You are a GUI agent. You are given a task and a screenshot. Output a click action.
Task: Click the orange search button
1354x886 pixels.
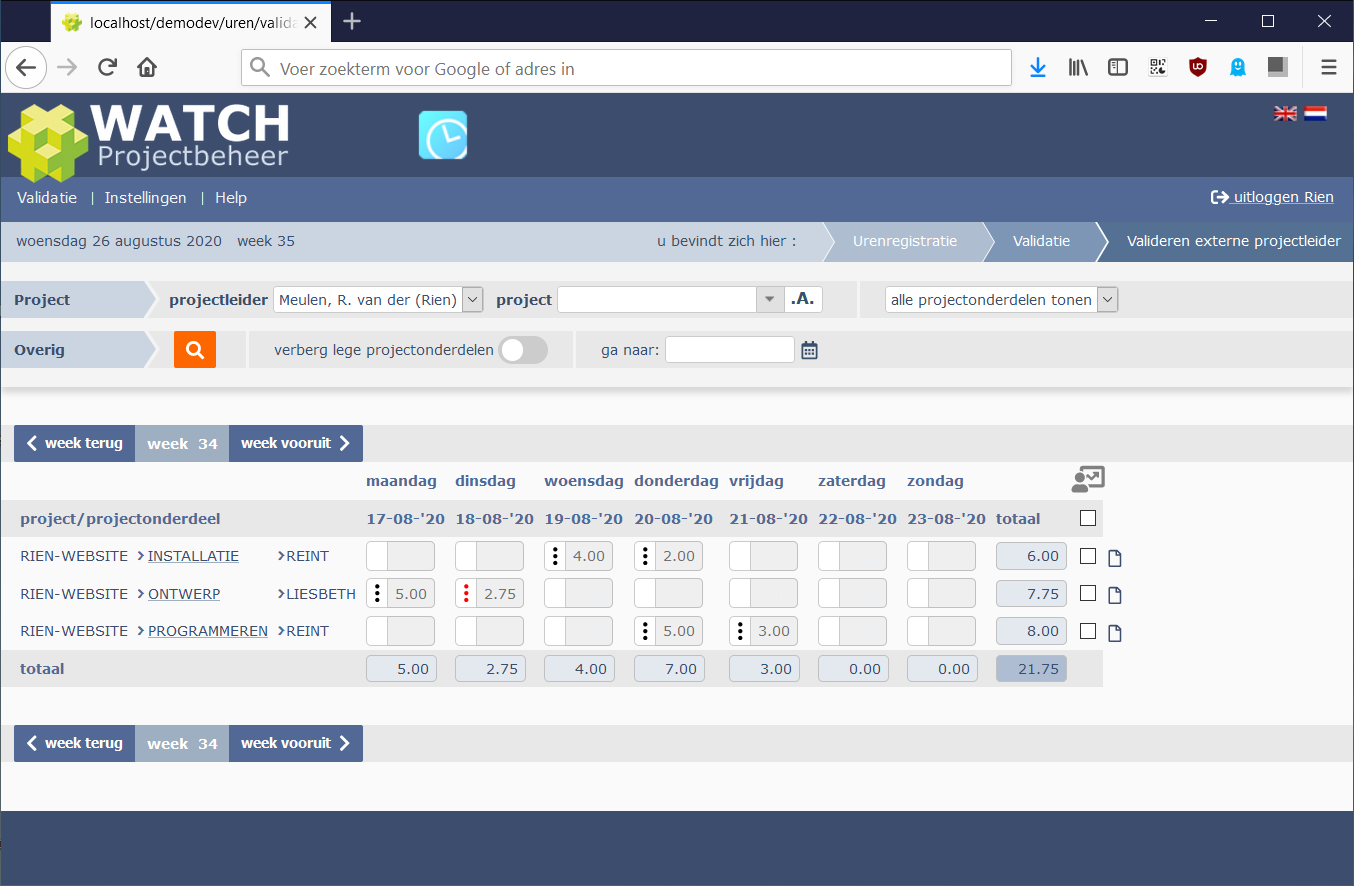click(195, 350)
